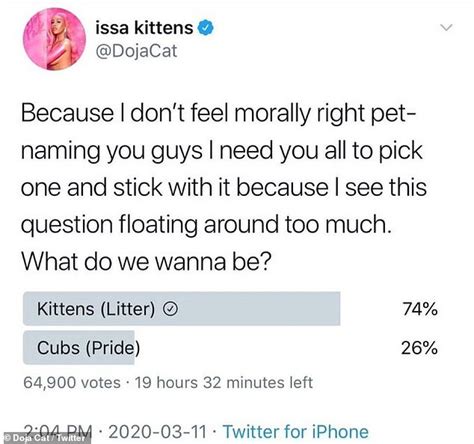Click the verified blue checkmark badge
The image size is (474, 444).
[206, 28]
